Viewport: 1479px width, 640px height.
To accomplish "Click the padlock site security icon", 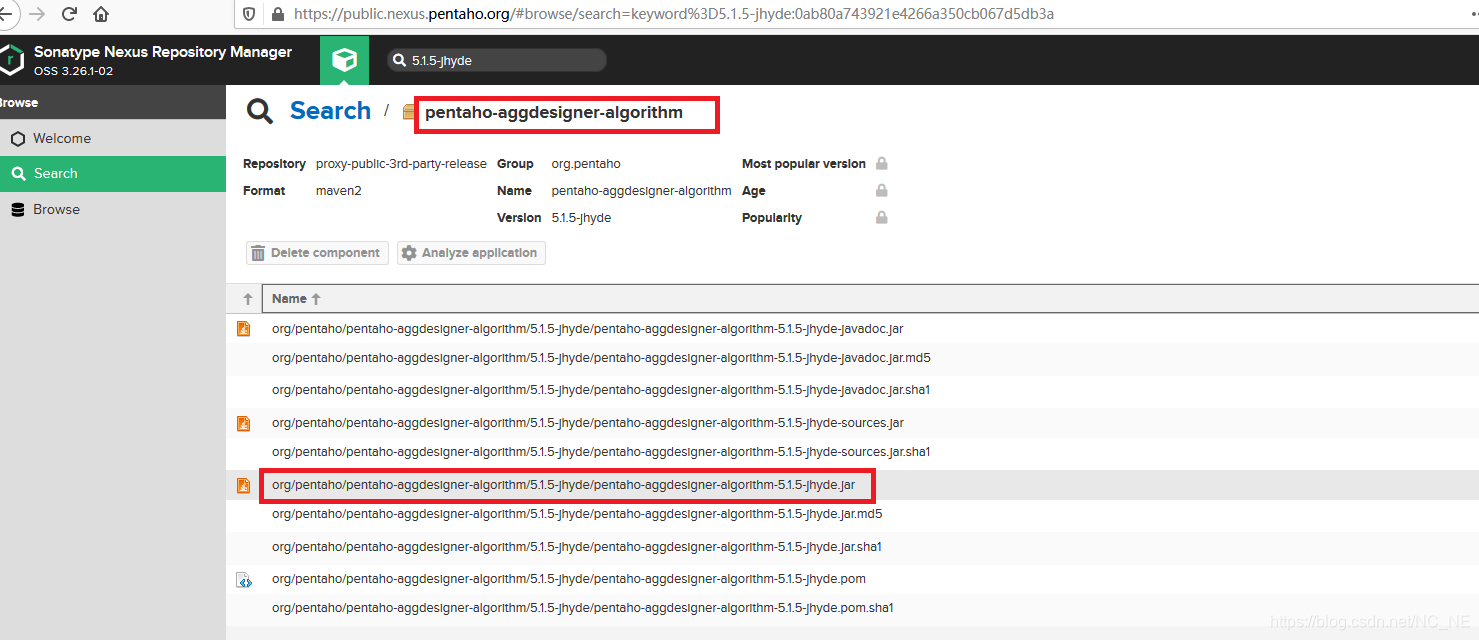I will pos(276,14).
